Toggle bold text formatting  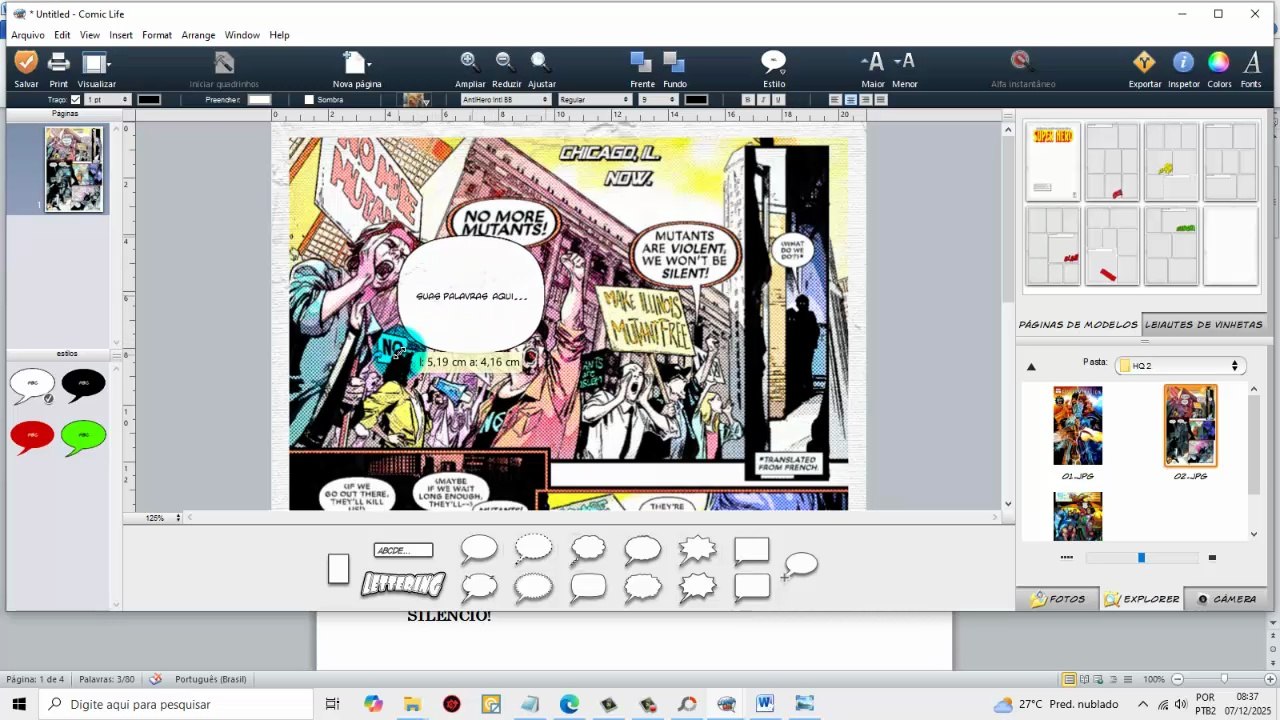(747, 100)
